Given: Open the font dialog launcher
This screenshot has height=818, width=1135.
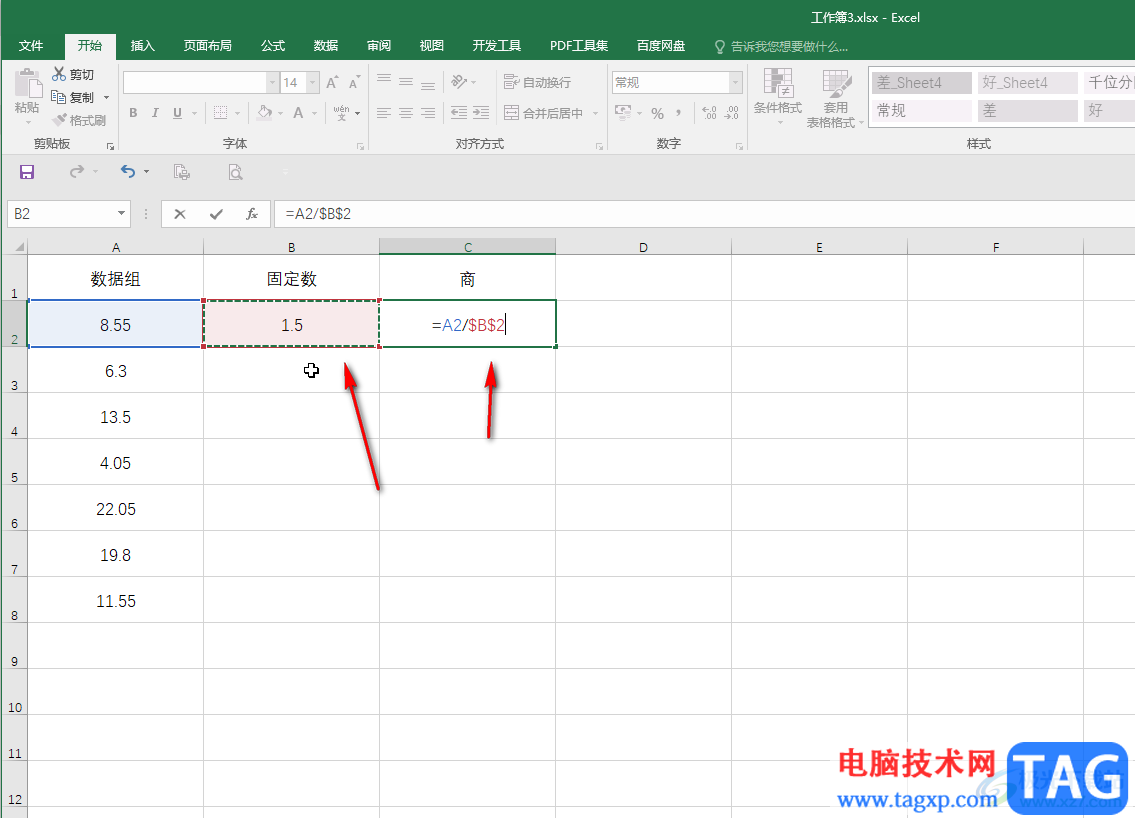Looking at the screenshot, I should pos(360,146).
